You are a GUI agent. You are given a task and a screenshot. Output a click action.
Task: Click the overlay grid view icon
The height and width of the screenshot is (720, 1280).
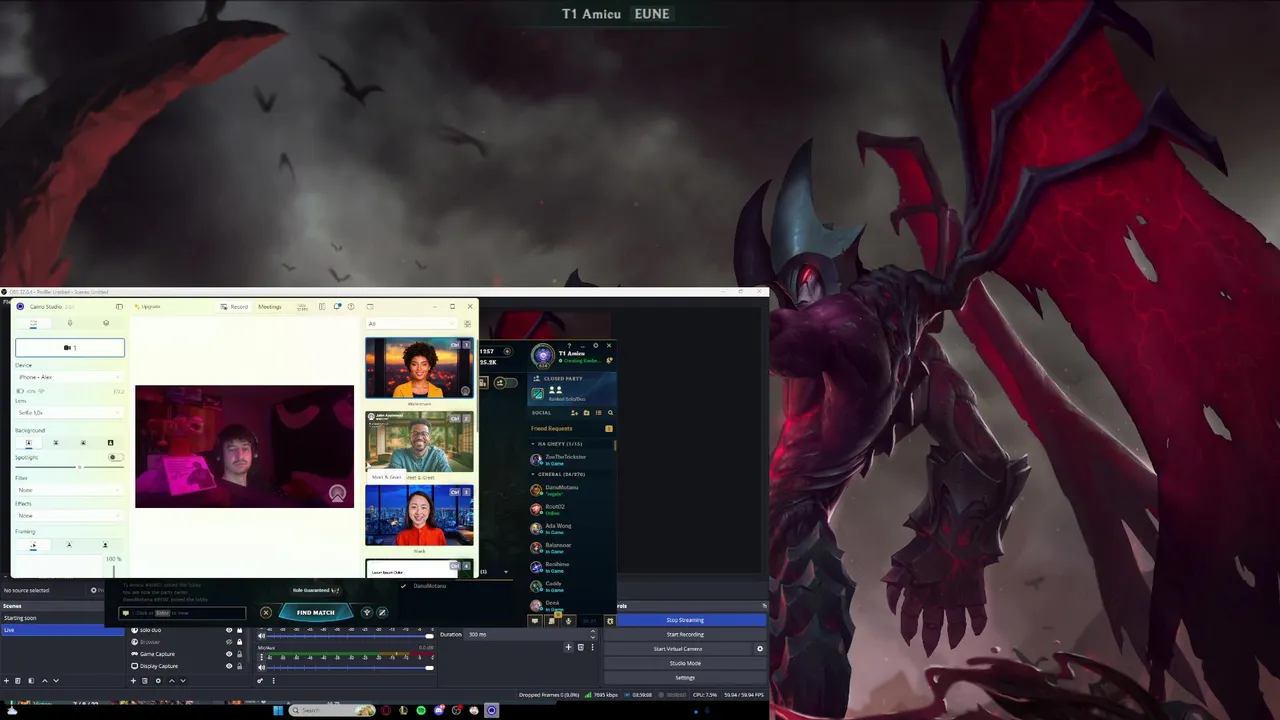[x=467, y=323]
